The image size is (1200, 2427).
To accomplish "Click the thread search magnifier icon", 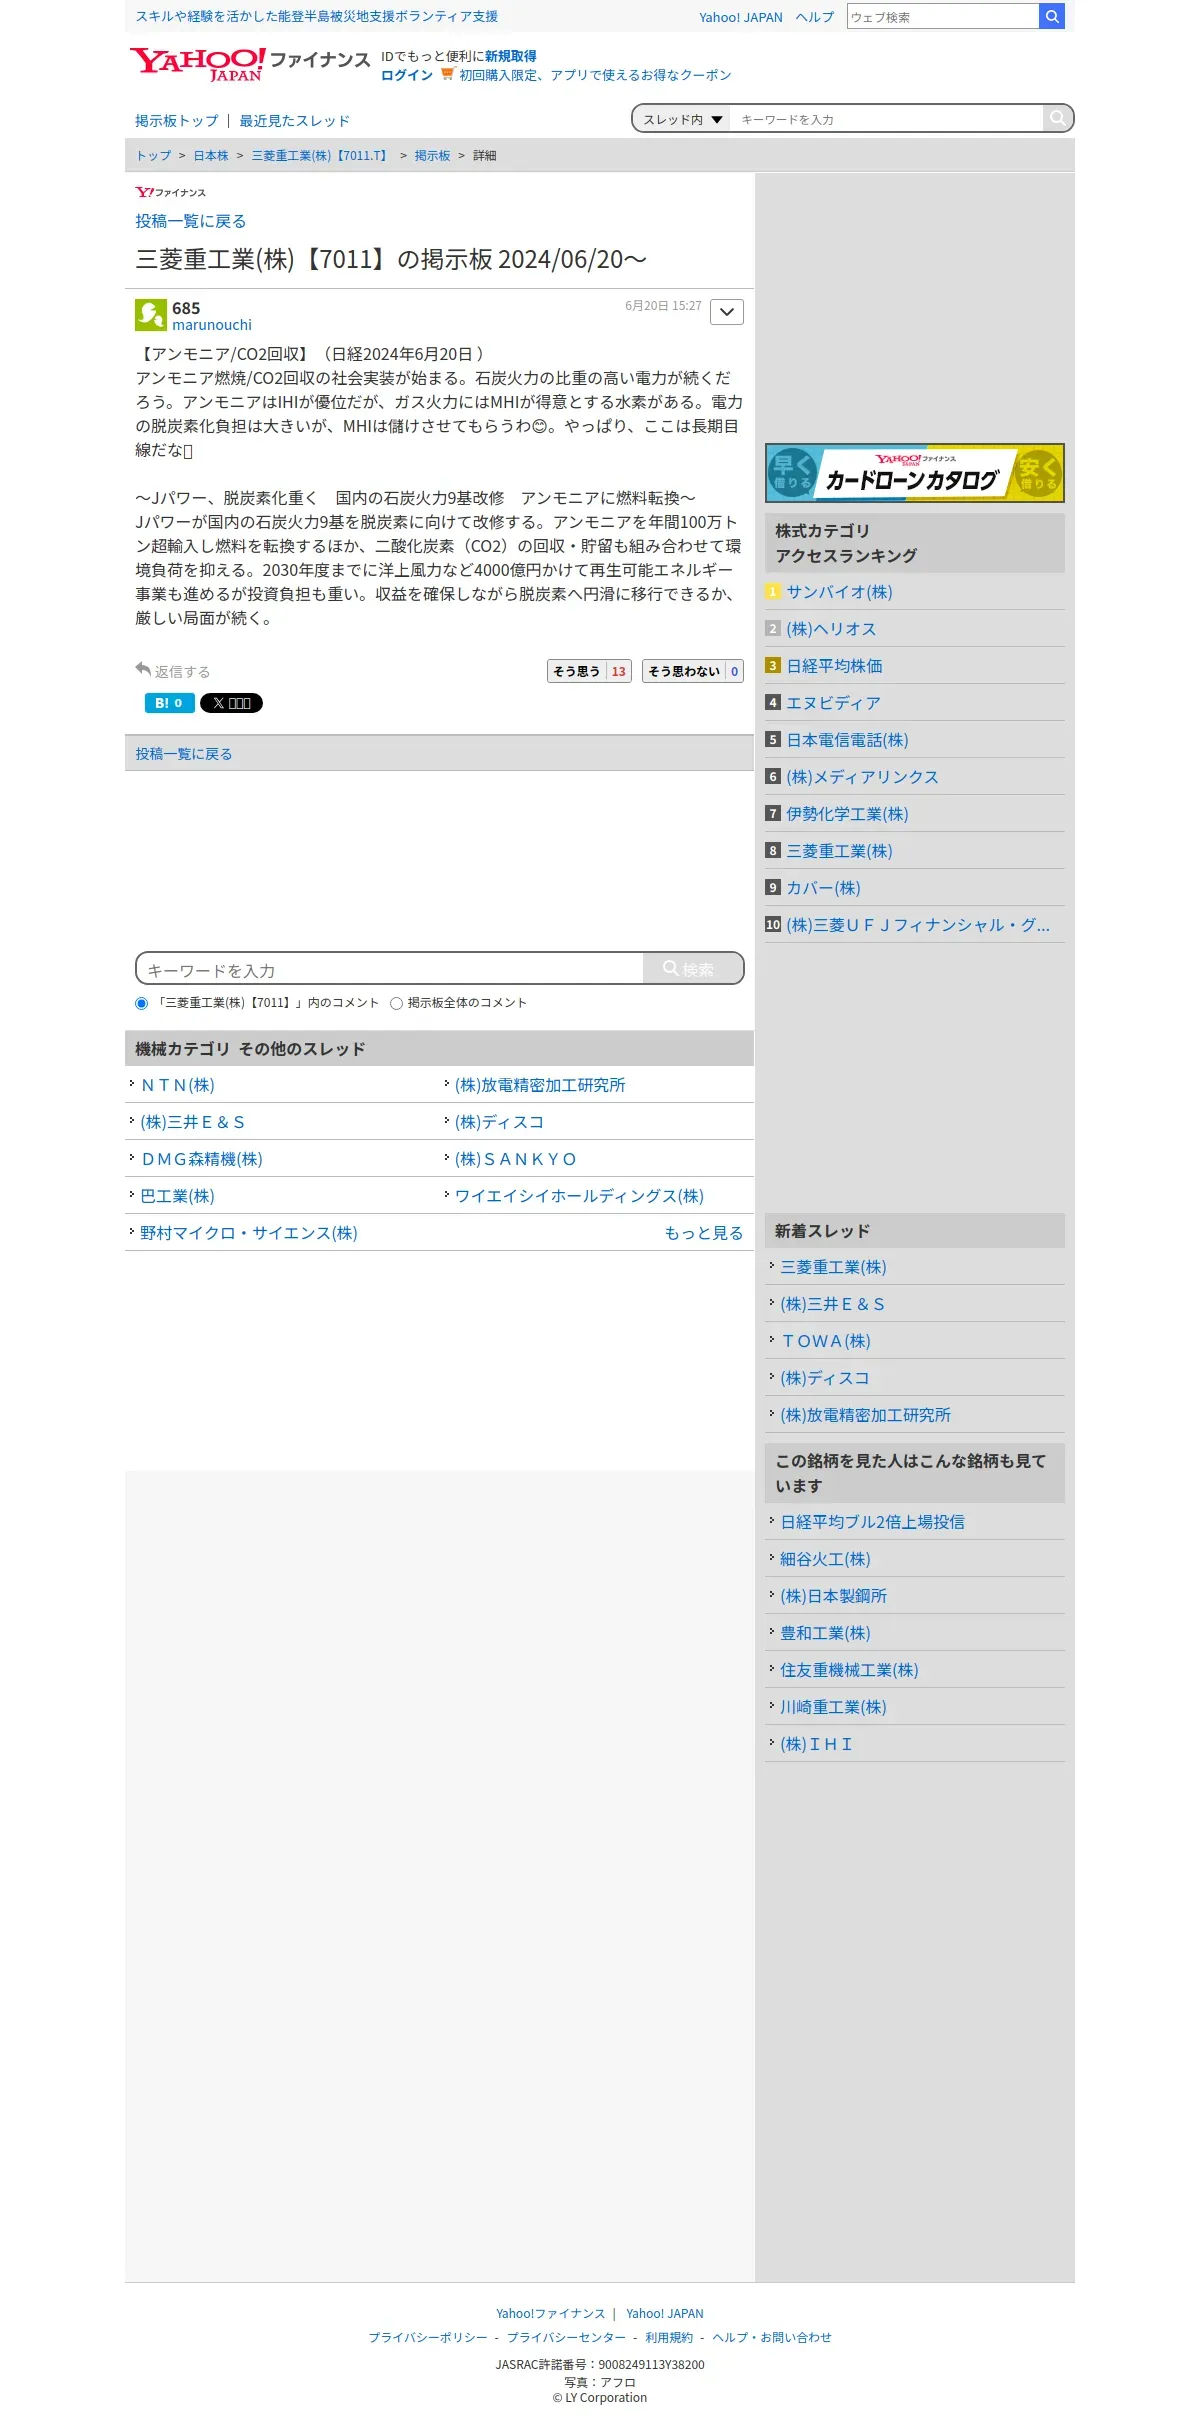I will pos(1057,118).
